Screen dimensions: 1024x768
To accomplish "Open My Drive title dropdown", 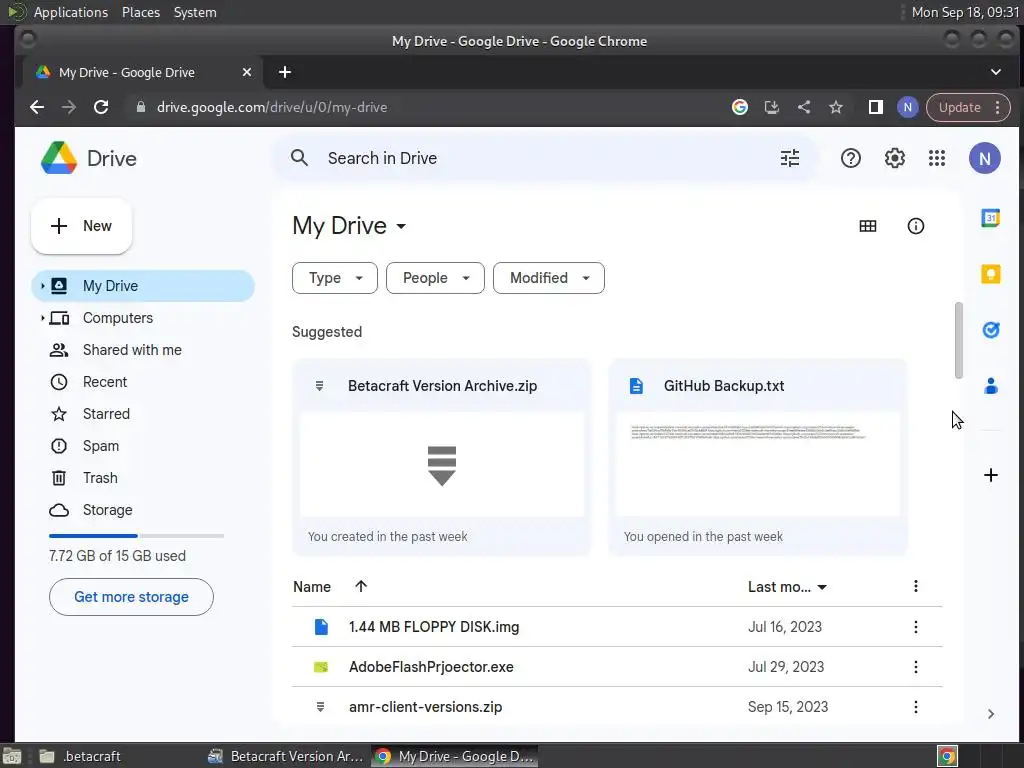I will pos(349,226).
